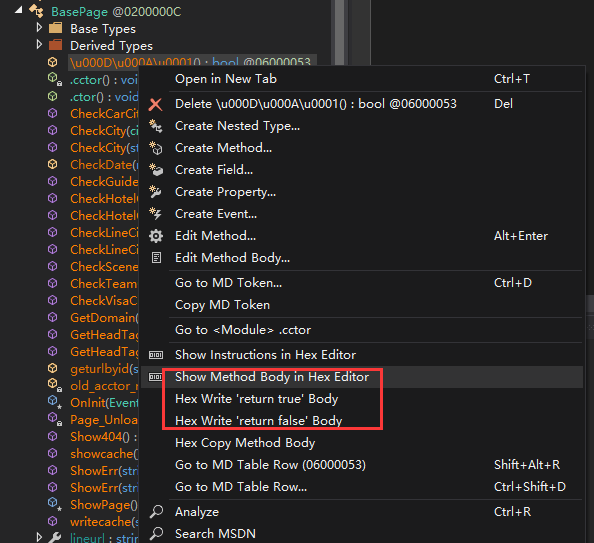Click the red X Delete icon

point(155,104)
